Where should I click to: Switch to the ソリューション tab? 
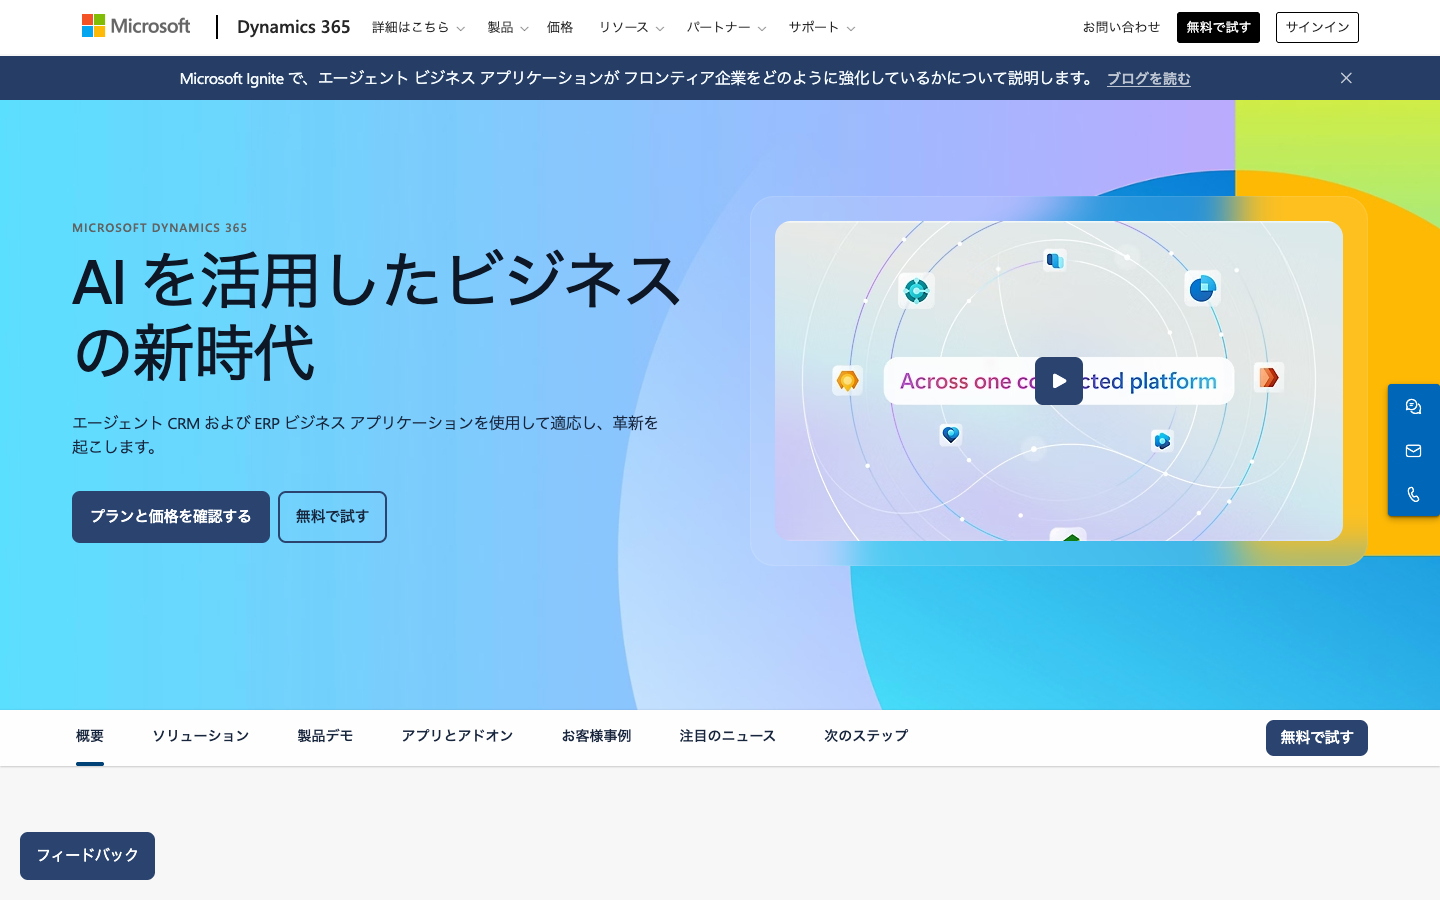pyautogui.click(x=200, y=736)
